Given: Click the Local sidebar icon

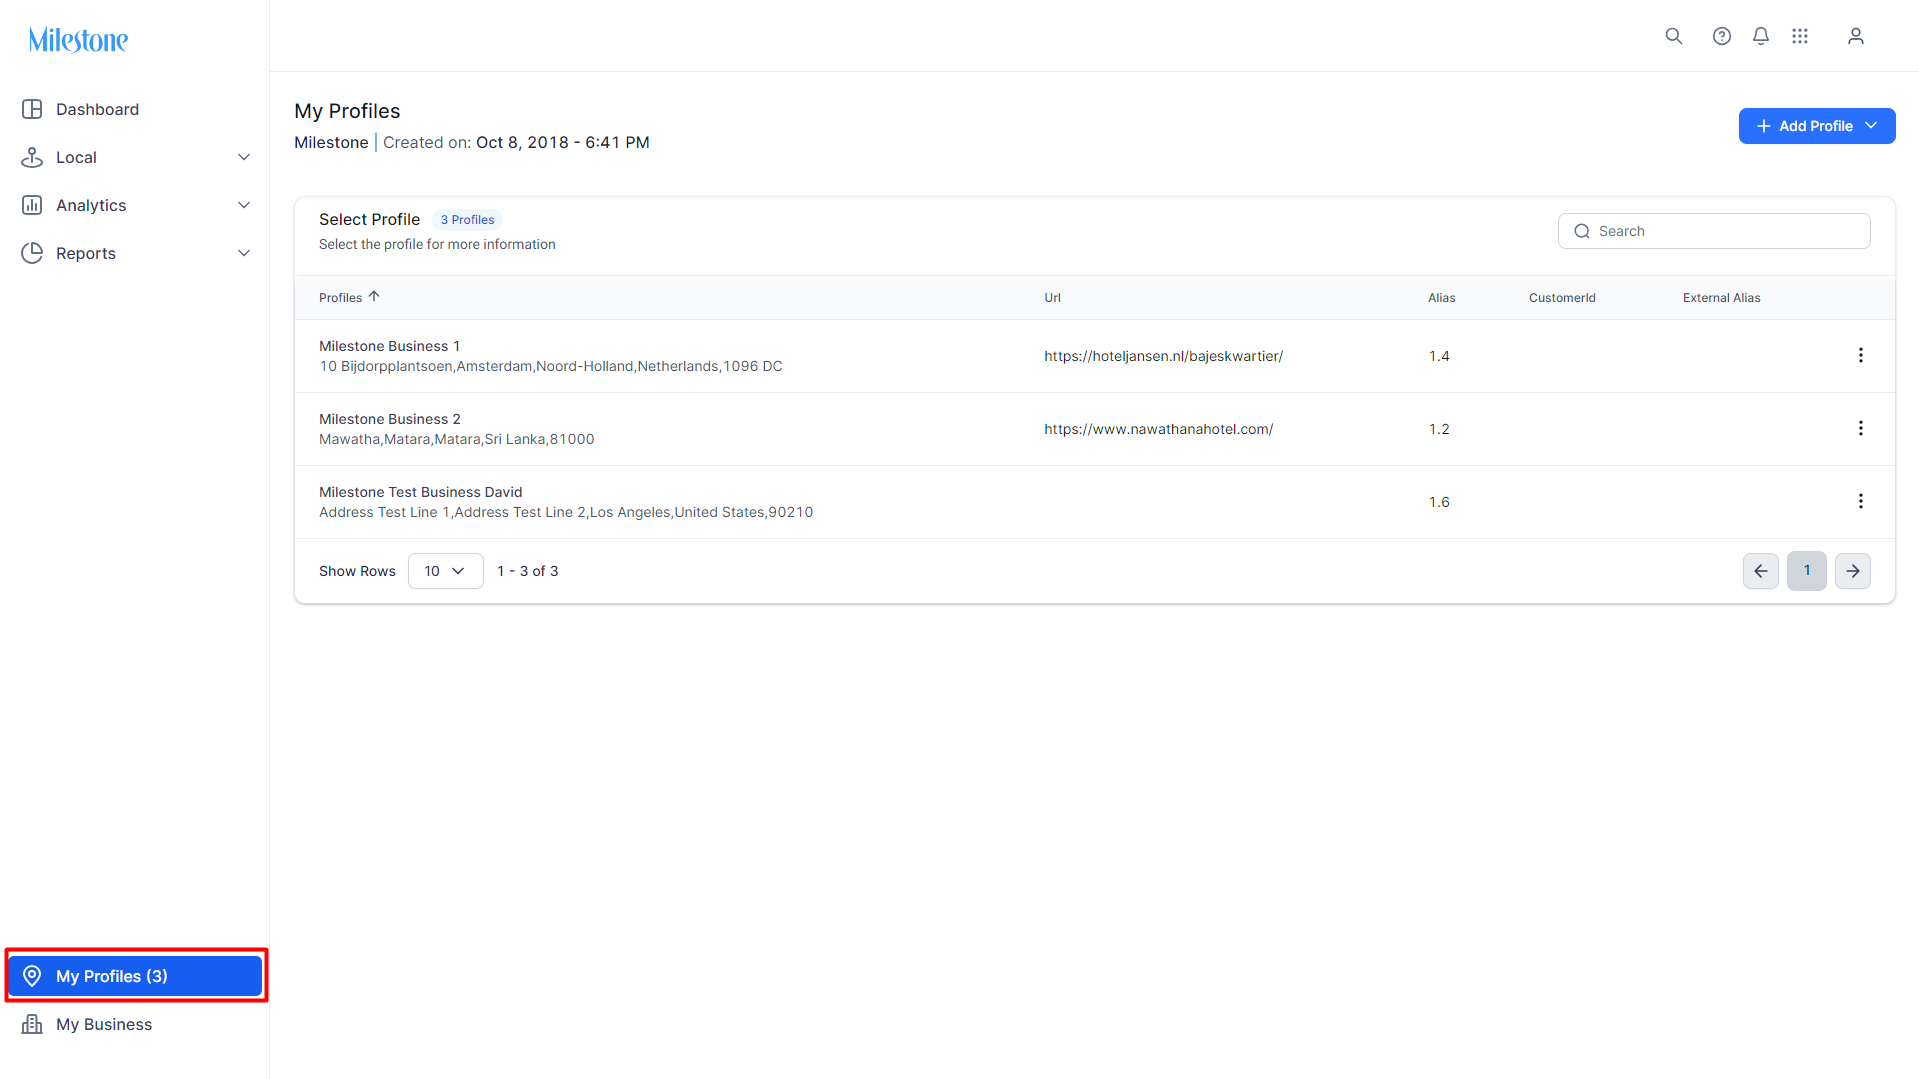Looking at the screenshot, I should point(32,157).
